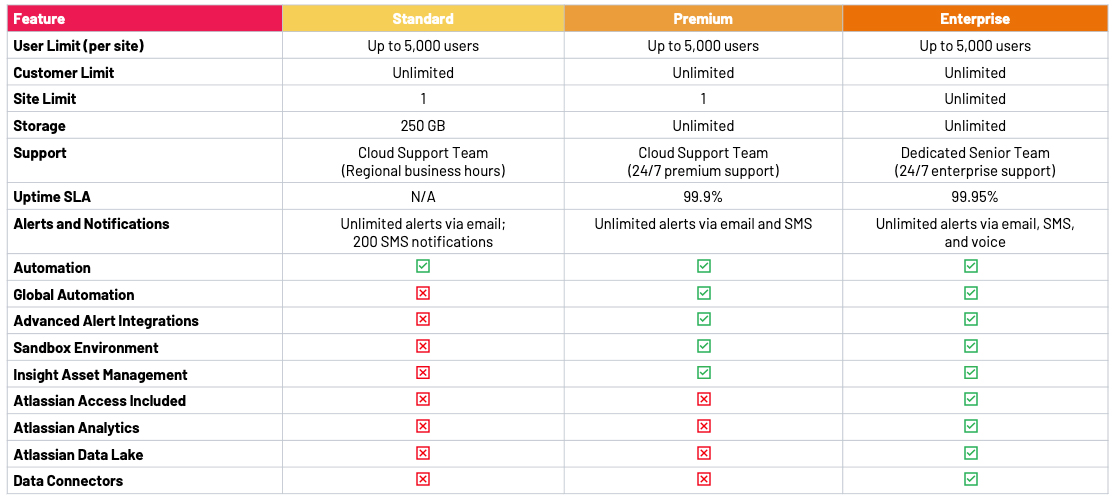
Task: Click Enterprise check for Sandbox Environment
Action: click(x=970, y=346)
